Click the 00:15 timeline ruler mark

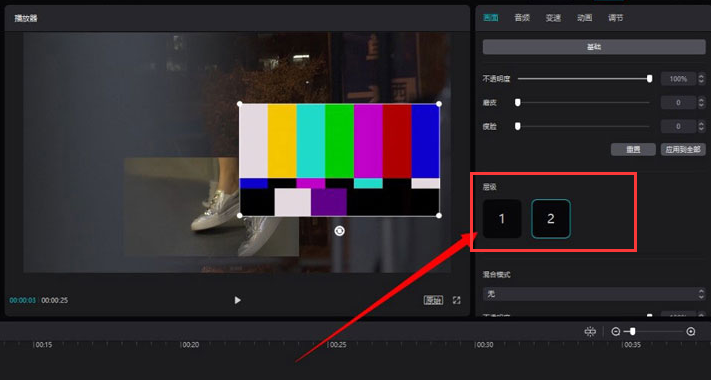44,345
